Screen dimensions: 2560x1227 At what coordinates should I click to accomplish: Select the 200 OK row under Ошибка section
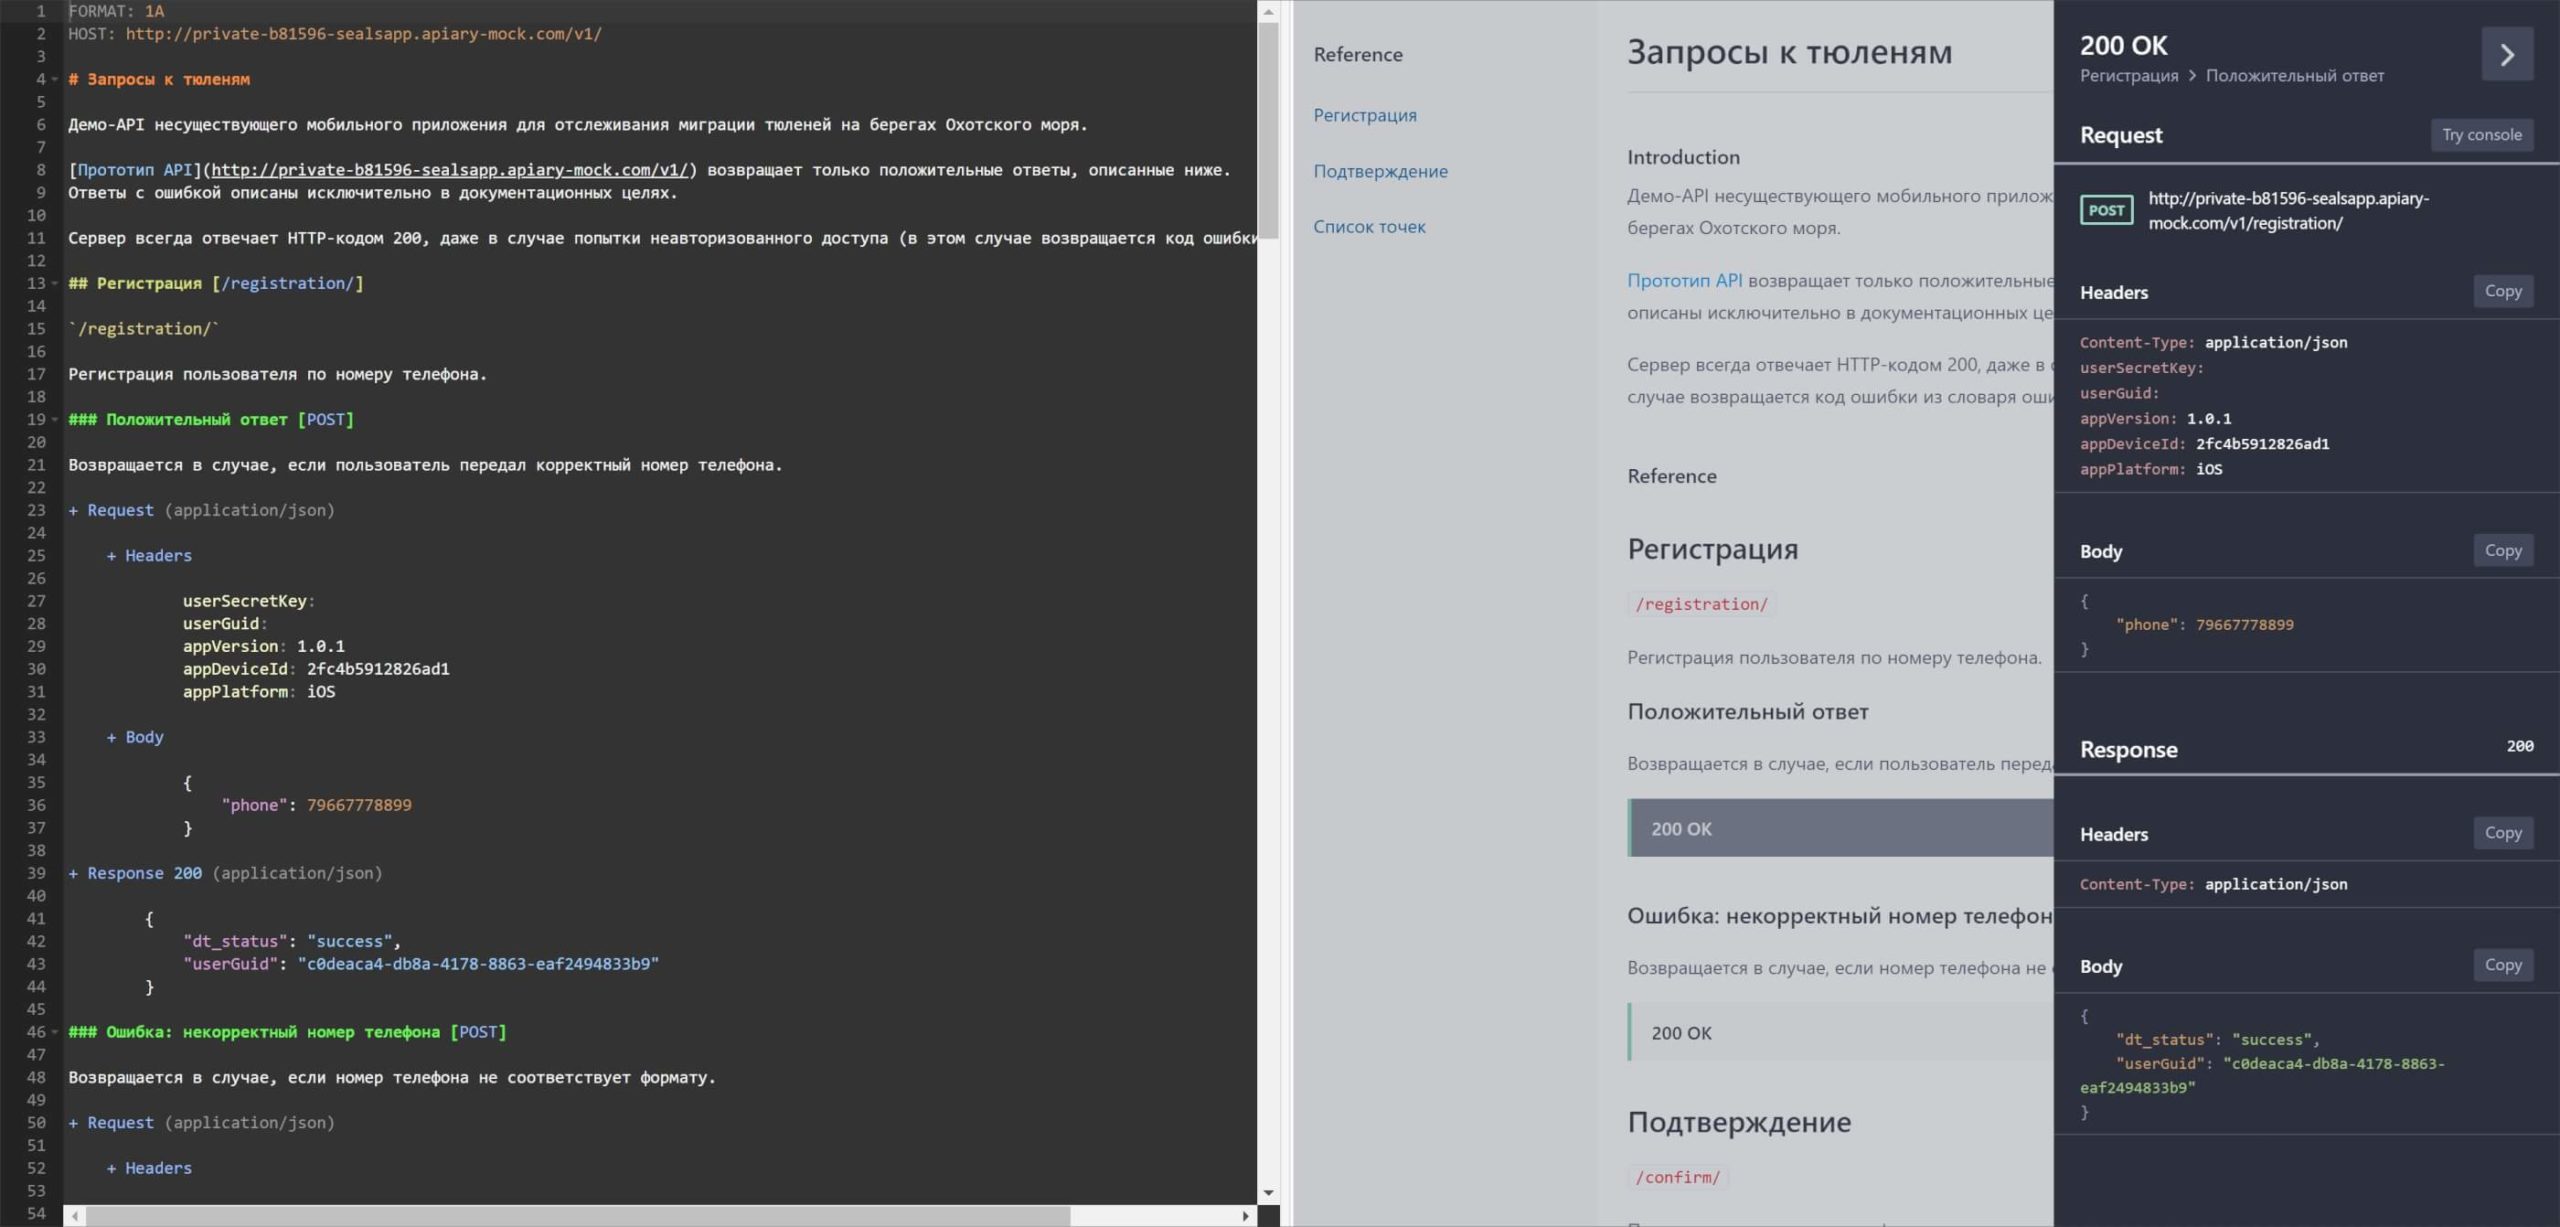pyautogui.click(x=1840, y=1032)
